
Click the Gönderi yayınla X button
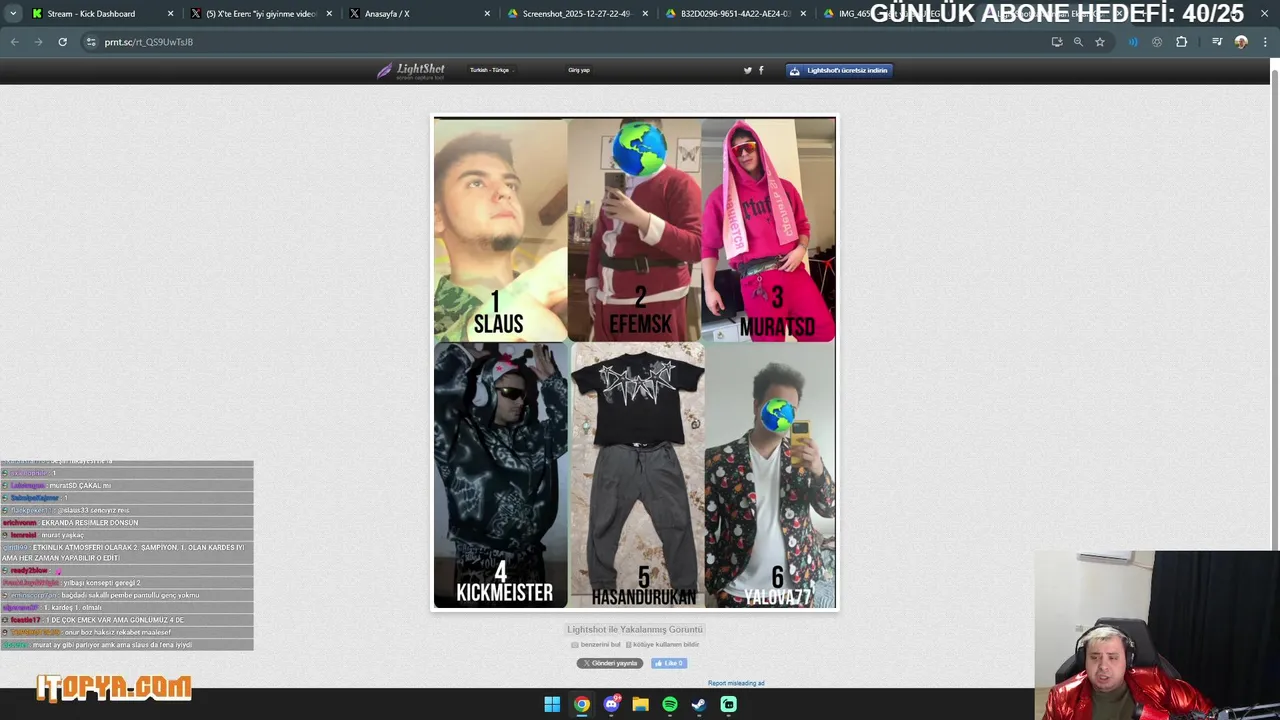pos(610,663)
